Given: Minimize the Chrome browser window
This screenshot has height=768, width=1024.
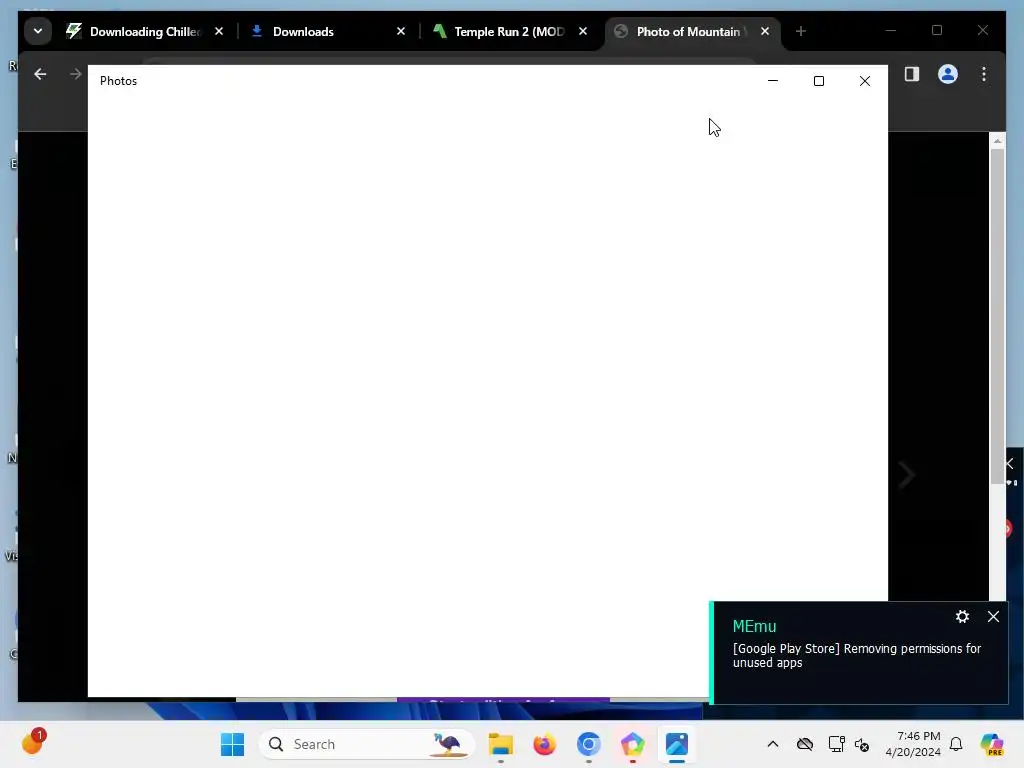Looking at the screenshot, I should (x=891, y=31).
